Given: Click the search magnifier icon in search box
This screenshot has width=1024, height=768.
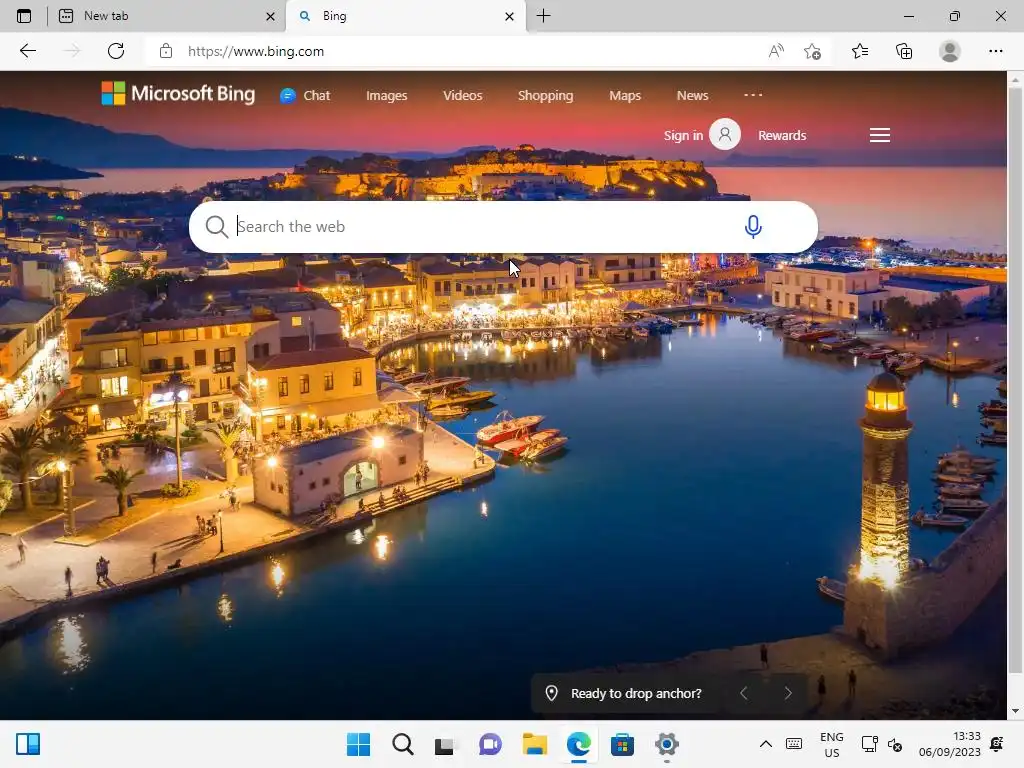Looking at the screenshot, I should coord(216,227).
